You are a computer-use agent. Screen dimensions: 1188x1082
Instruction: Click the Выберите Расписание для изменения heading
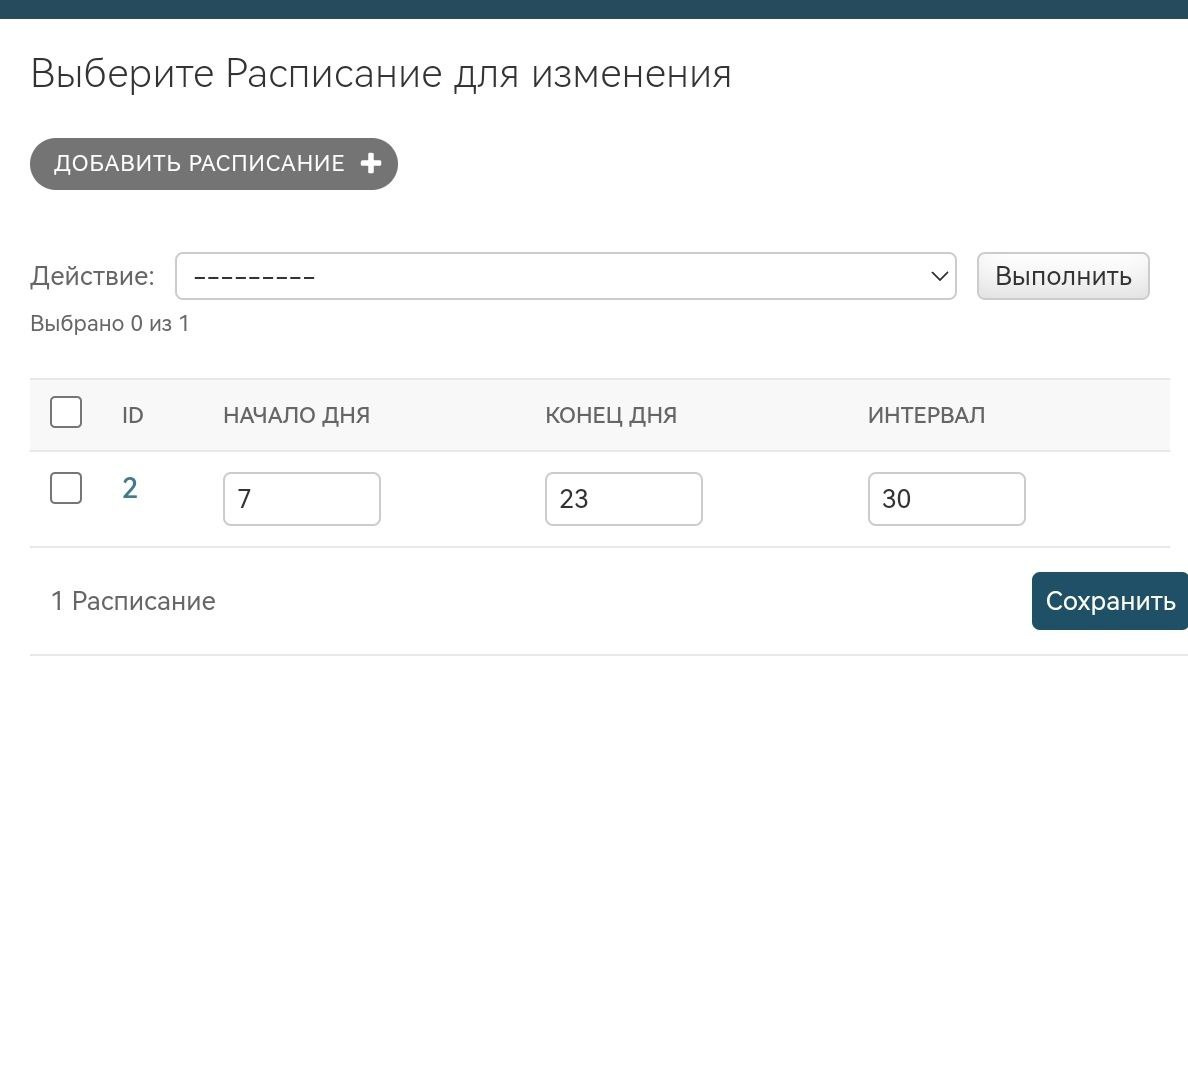tap(381, 74)
